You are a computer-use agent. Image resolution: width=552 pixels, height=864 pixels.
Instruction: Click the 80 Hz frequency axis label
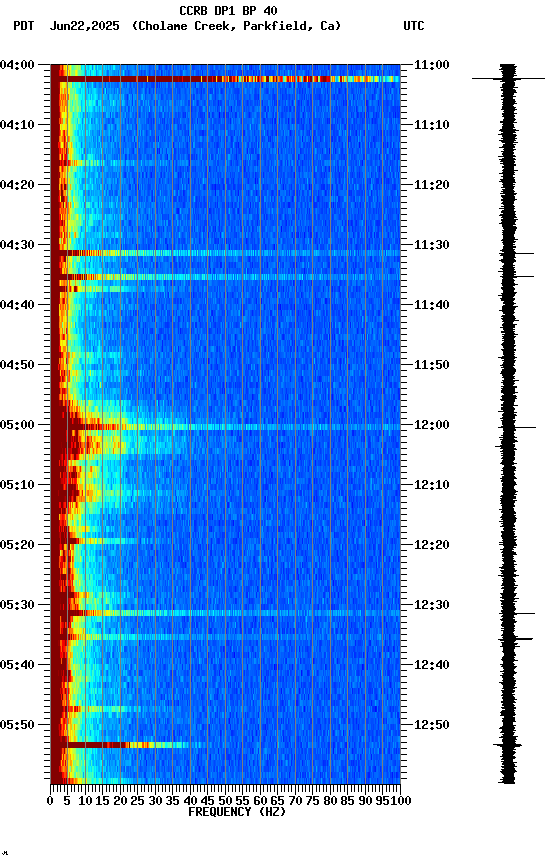coord(330,801)
